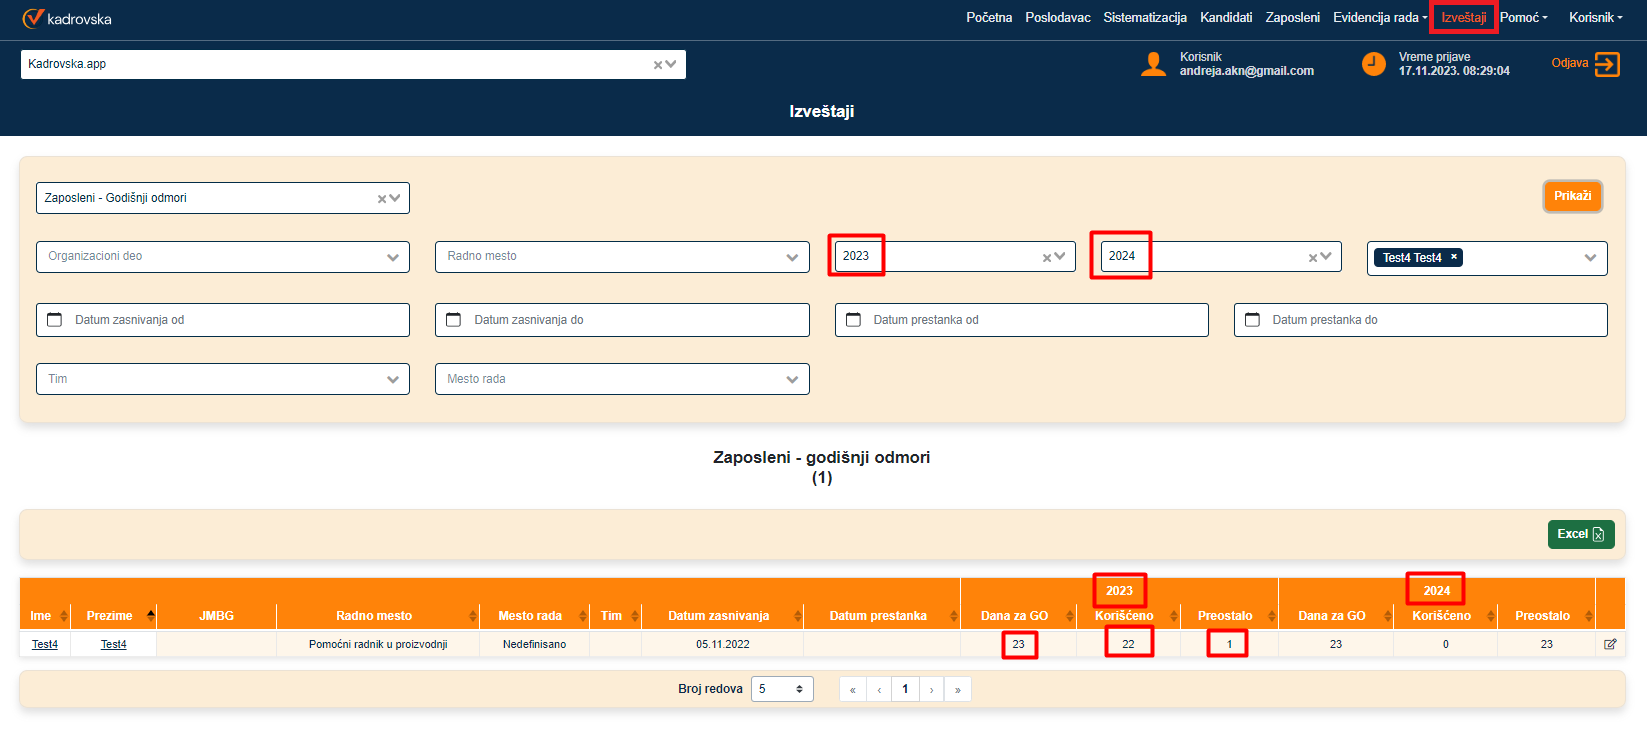Viewport: 1647px width, 736px height.
Task: Click the Odjava logout icon
Action: [1606, 64]
